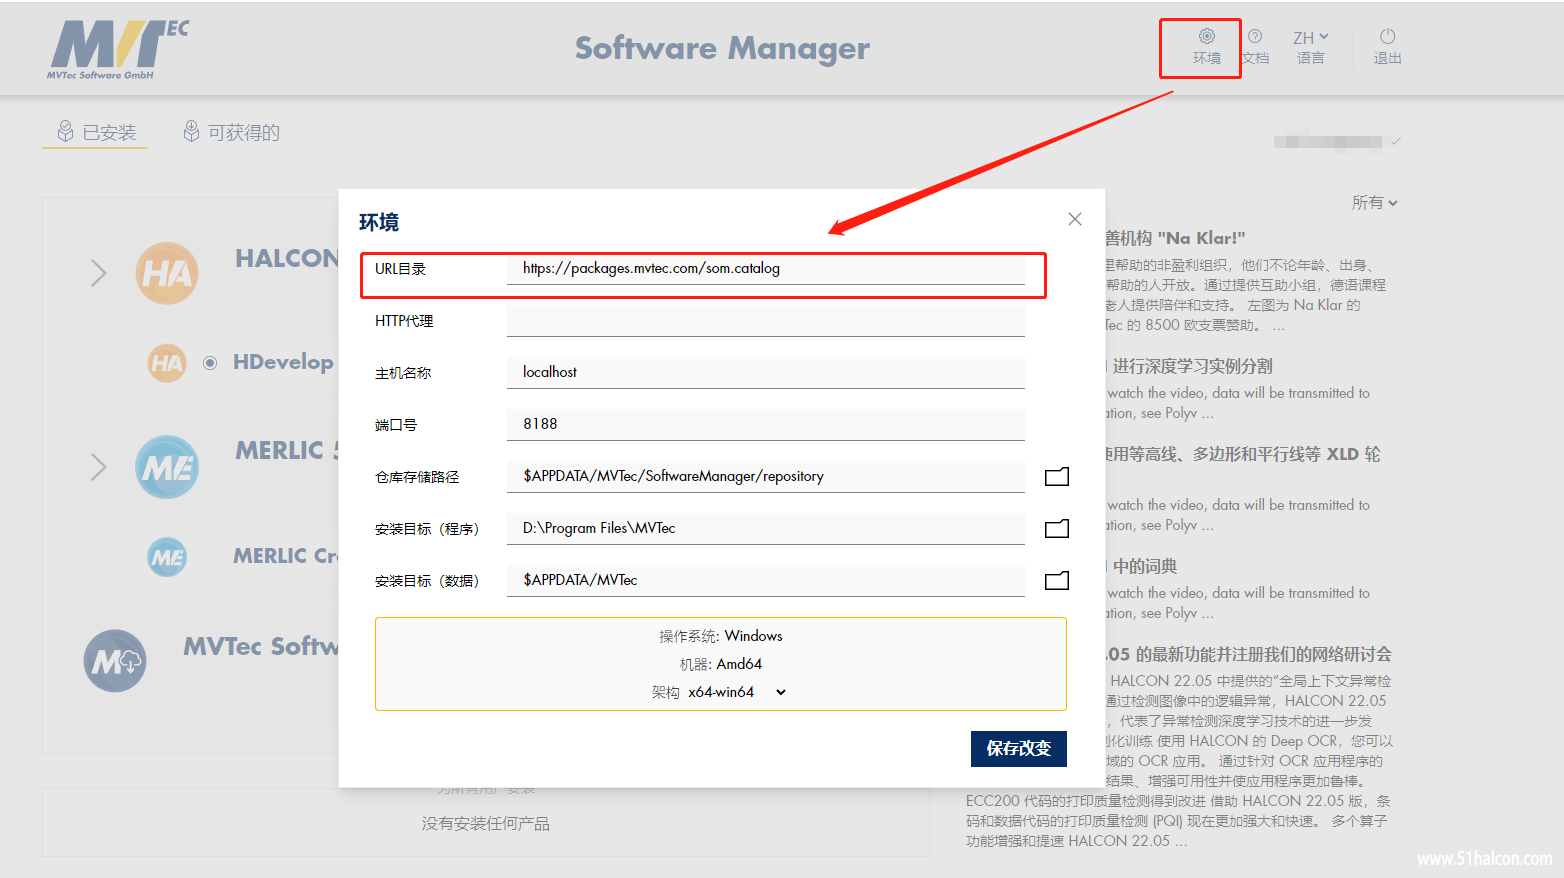This screenshot has width=1564, height=878.
Task: Expand the HALCON product row
Action: pyautogui.click(x=98, y=273)
